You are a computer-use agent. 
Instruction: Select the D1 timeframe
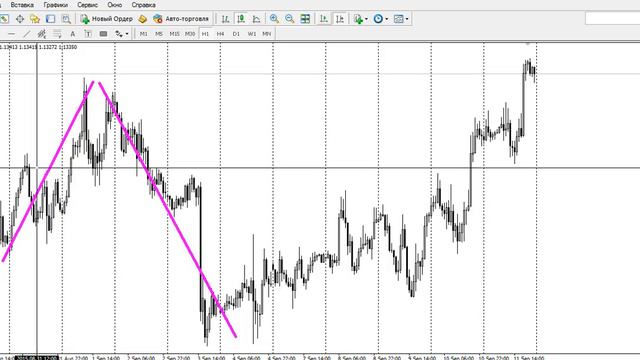(236, 34)
